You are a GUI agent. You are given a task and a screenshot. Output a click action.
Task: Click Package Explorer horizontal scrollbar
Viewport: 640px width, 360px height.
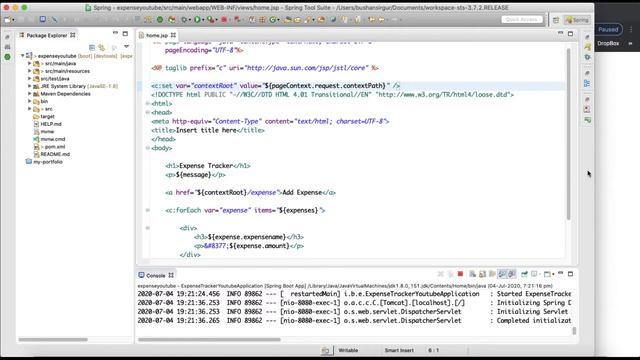tap(53, 339)
